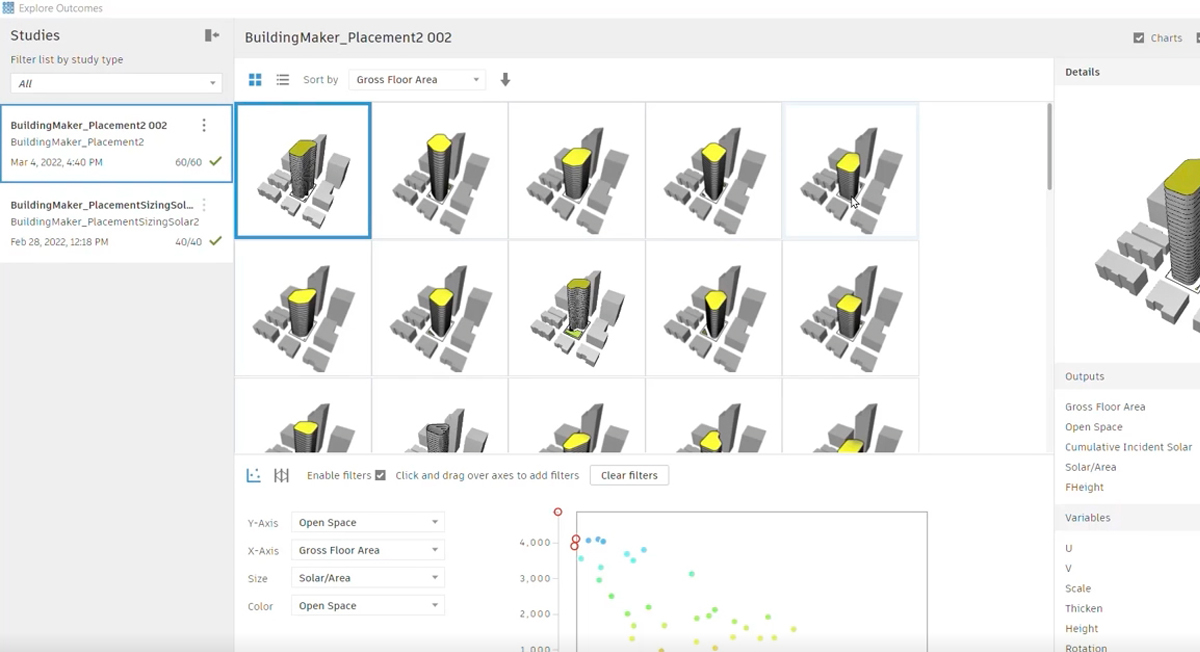
Task: Click the Variables section header
Action: pos(1127,518)
